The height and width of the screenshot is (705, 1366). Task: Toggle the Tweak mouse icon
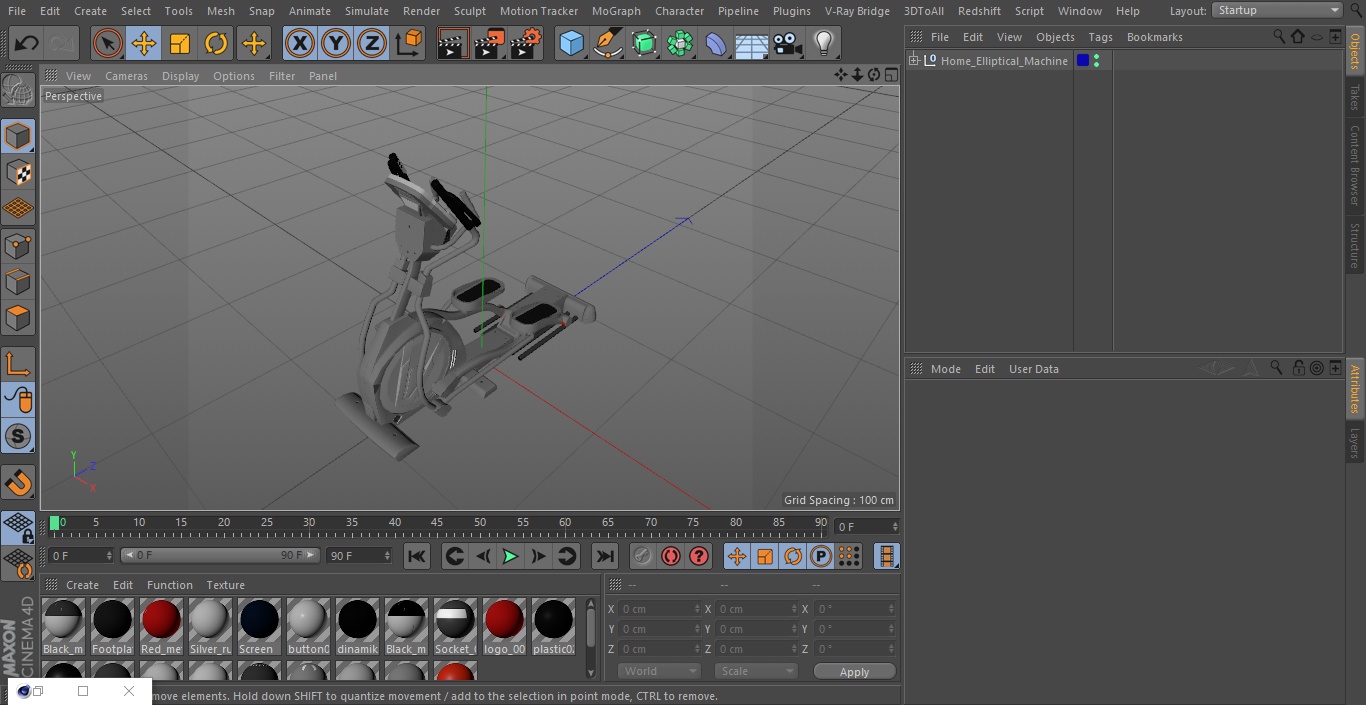[18, 400]
